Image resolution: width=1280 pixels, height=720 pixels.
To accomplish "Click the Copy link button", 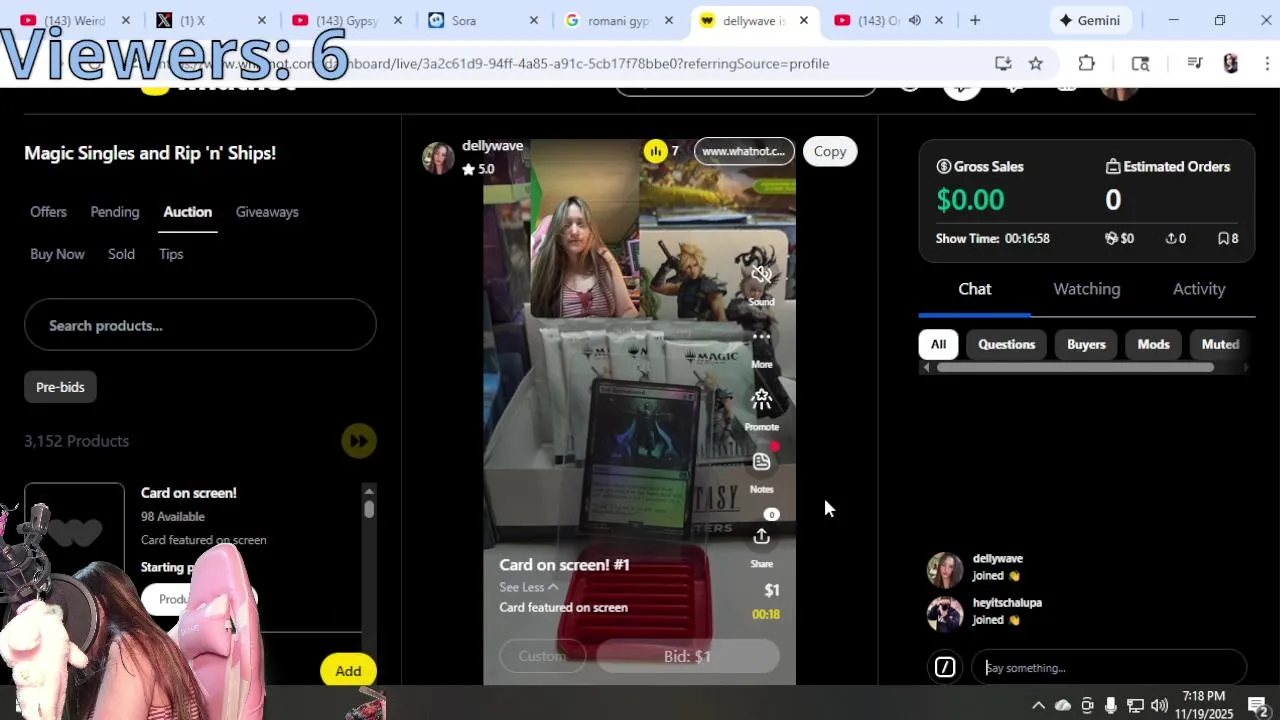I will point(830,151).
